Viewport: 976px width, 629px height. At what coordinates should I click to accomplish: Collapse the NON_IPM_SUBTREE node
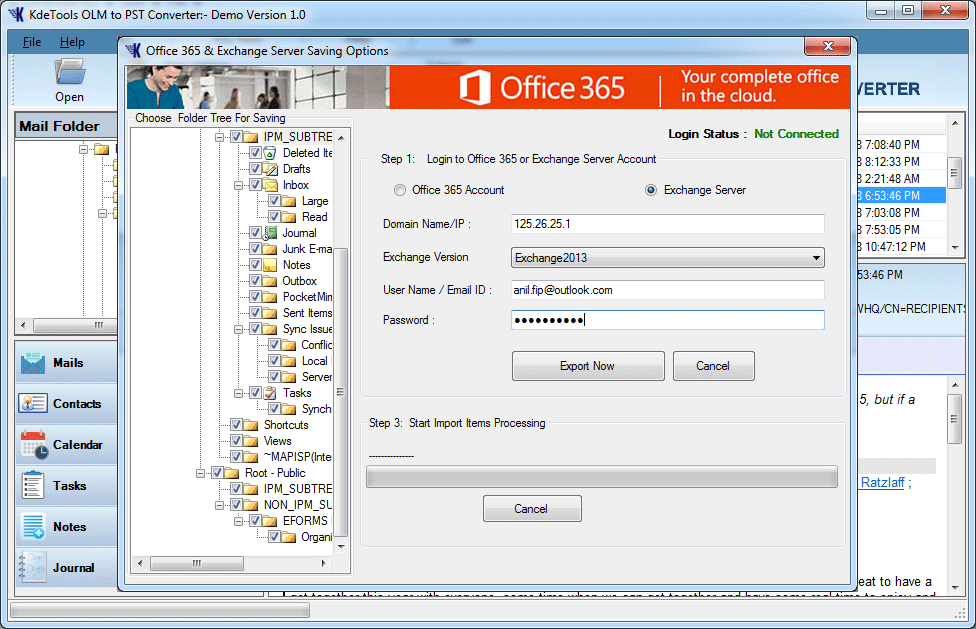(x=219, y=505)
